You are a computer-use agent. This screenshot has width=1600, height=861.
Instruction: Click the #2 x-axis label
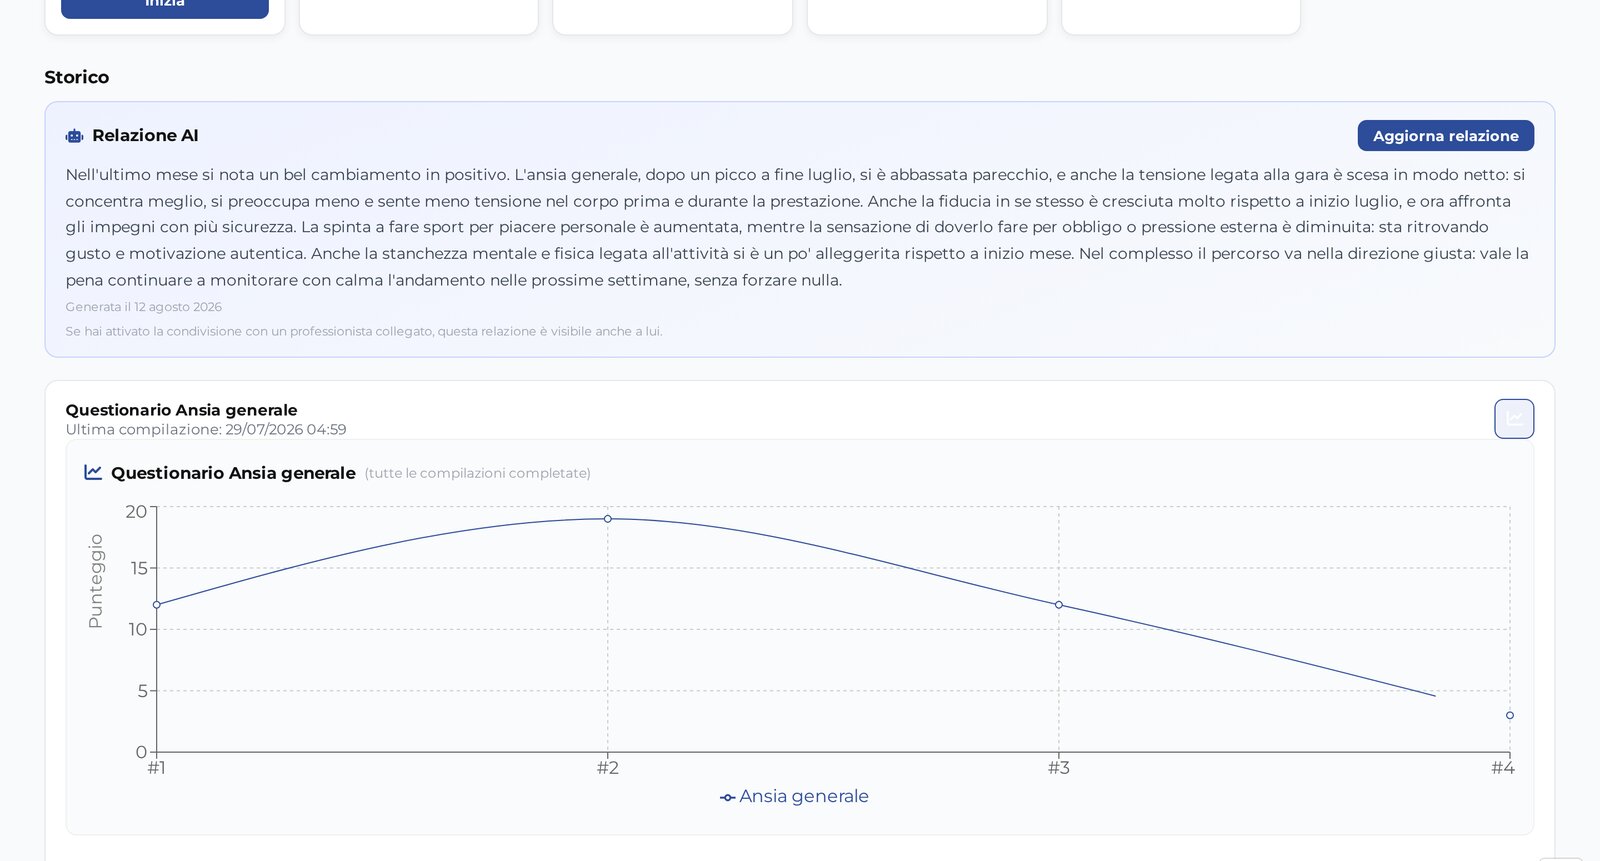[608, 768]
